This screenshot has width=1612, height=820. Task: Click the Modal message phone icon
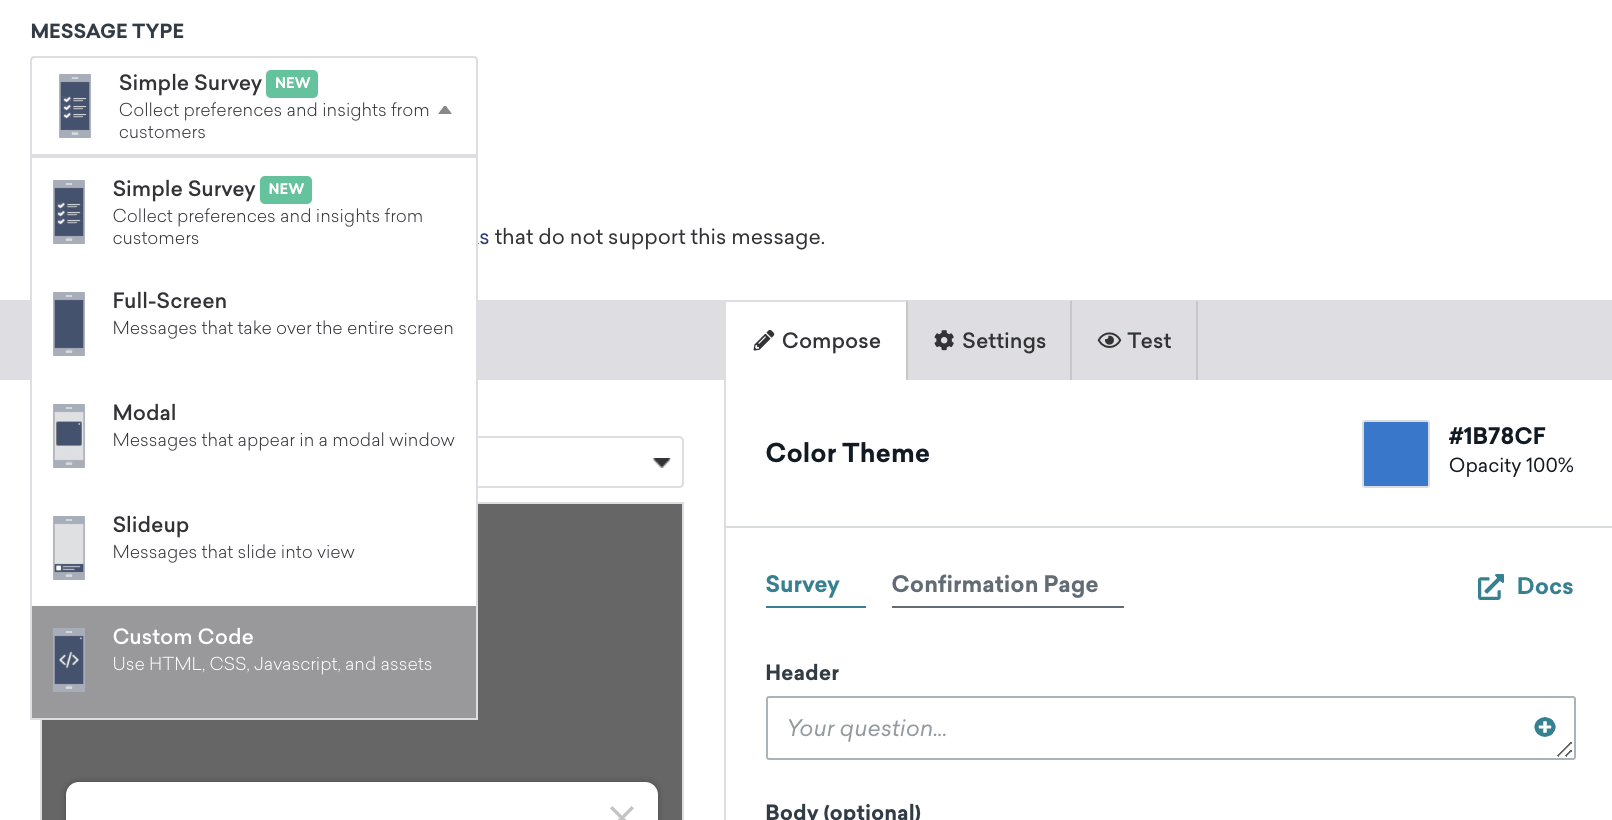tap(69, 436)
